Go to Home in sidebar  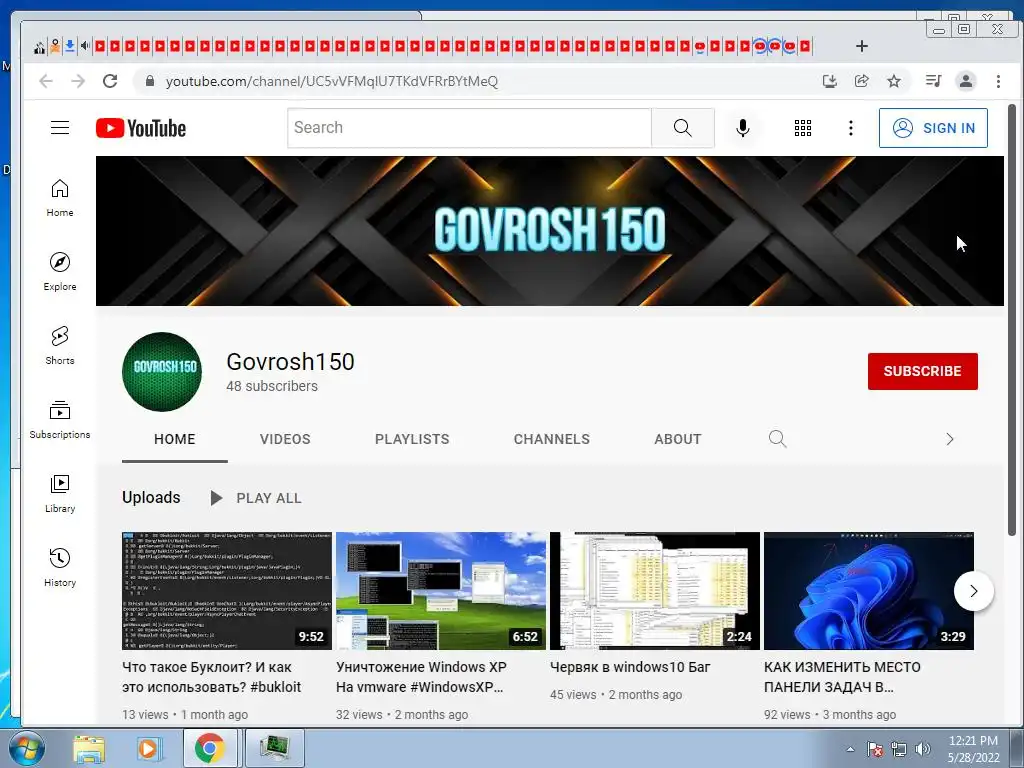click(x=60, y=198)
